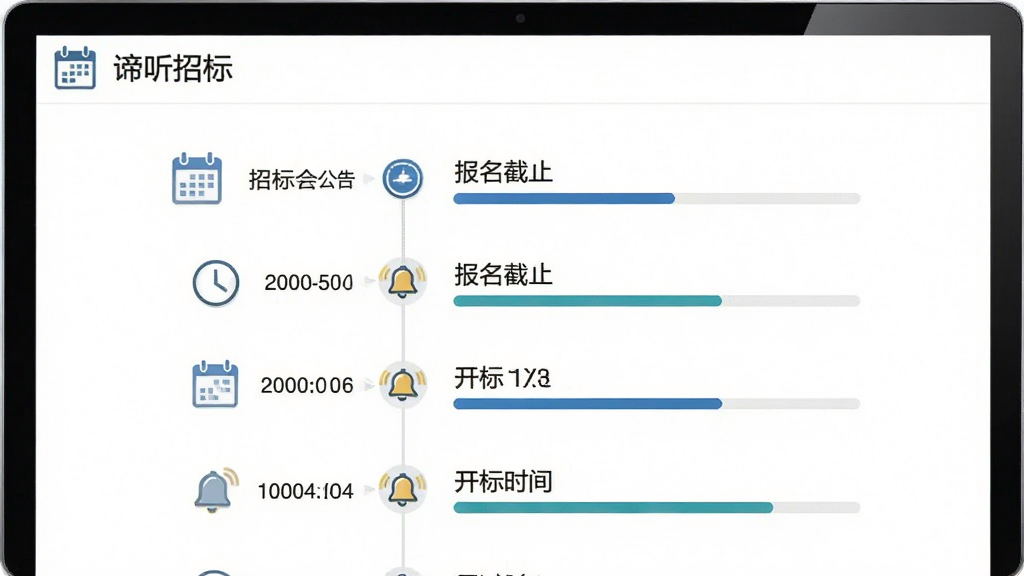The height and width of the screenshot is (576, 1024).
Task: Click the blue progress bar under first 报名截止
Action: (x=656, y=199)
